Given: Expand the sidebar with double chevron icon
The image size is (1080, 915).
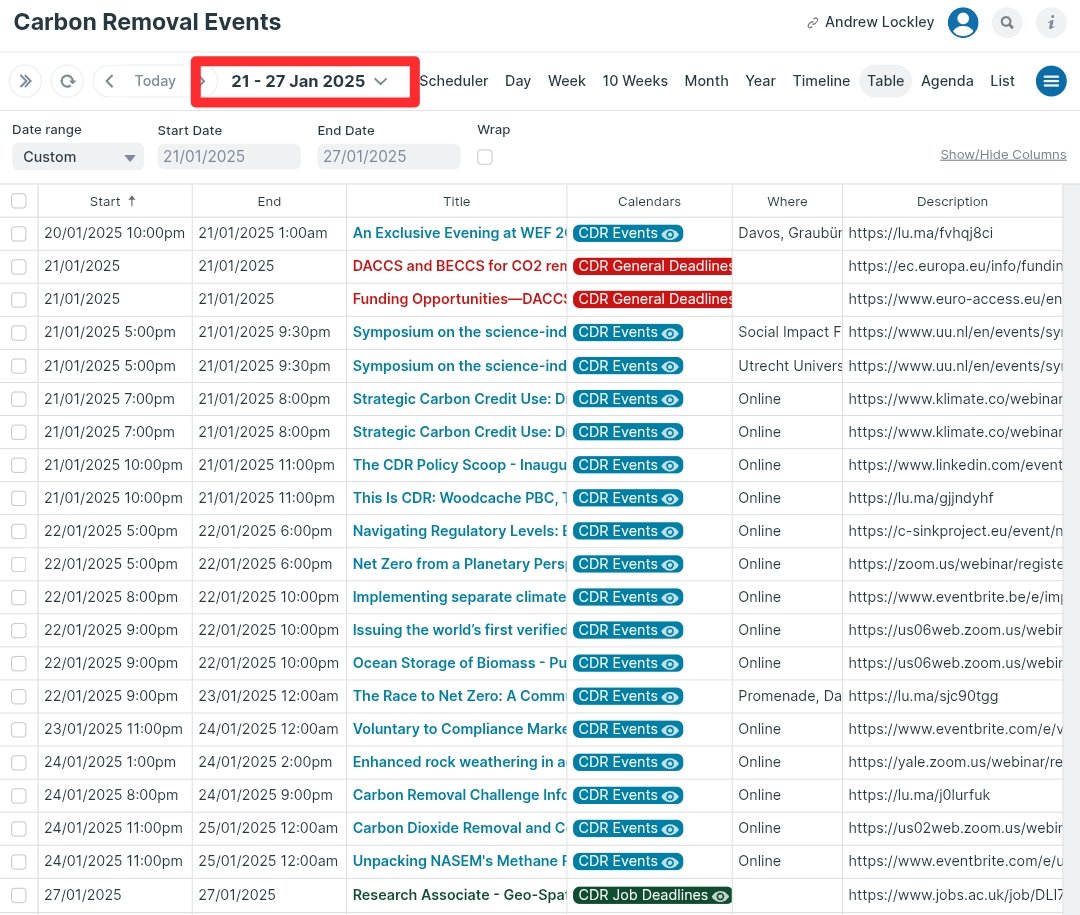Looking at the screenshot, I should (25, 81).
